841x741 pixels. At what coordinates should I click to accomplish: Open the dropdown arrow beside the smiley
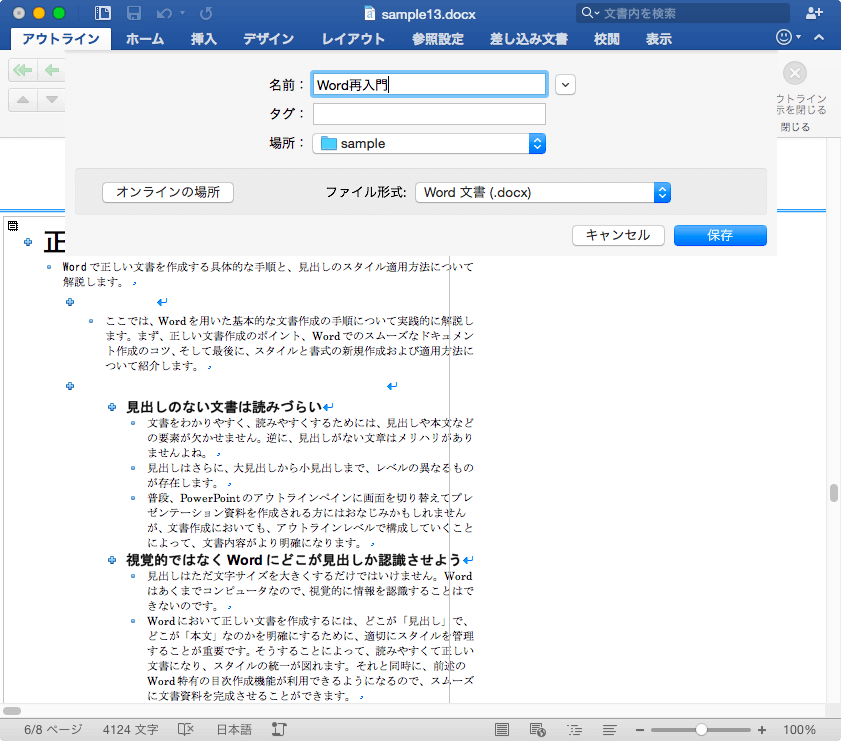[799, 37]
